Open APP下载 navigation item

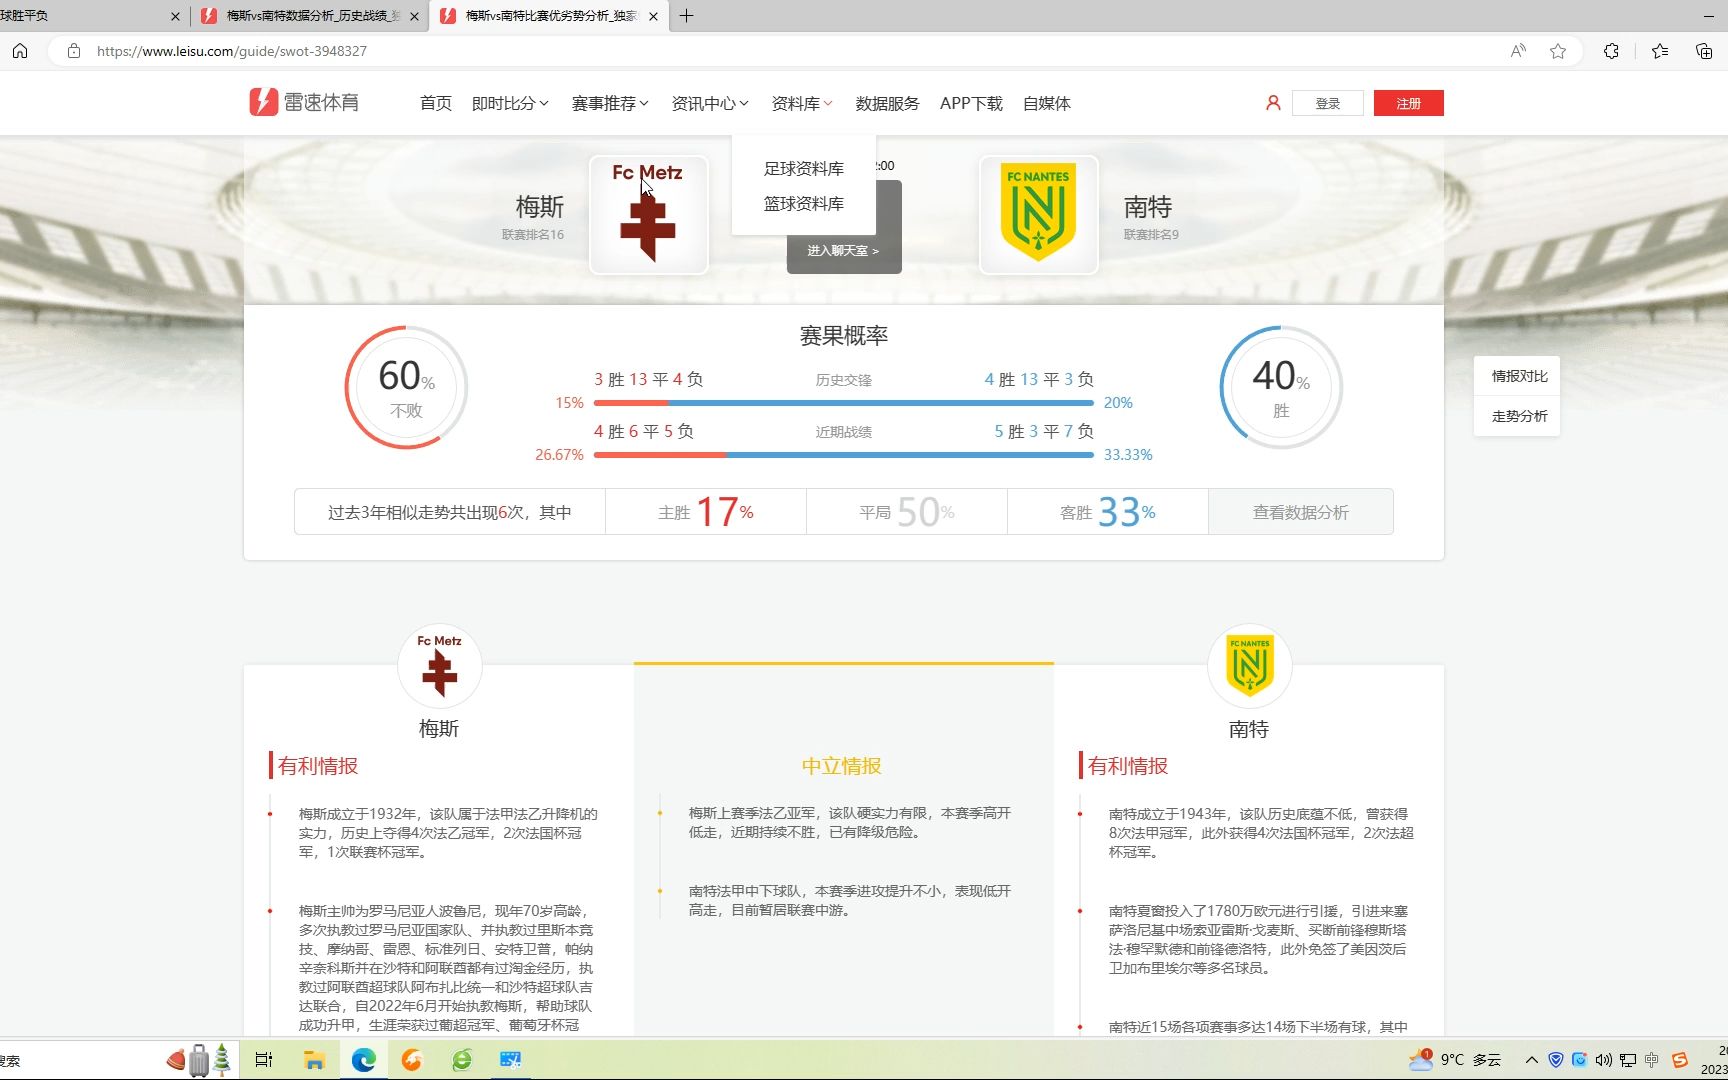coord(971,103)
